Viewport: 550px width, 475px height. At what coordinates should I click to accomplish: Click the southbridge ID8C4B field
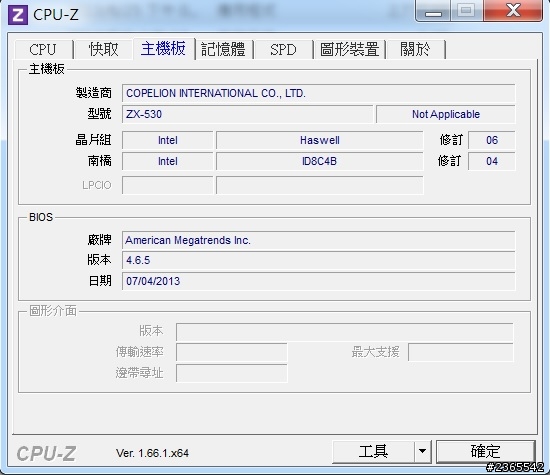pos(320,161)
